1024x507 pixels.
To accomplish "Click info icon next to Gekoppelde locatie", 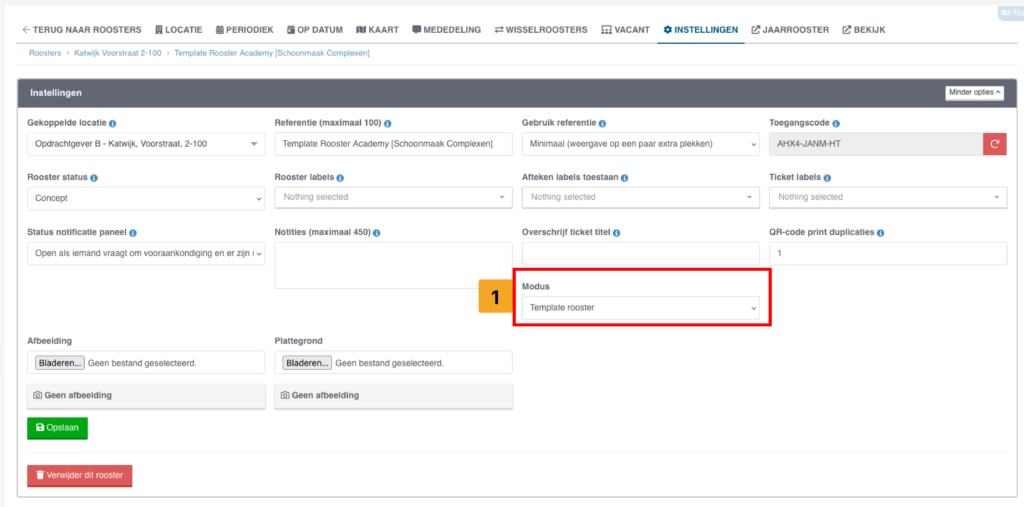I will [112, 123].
